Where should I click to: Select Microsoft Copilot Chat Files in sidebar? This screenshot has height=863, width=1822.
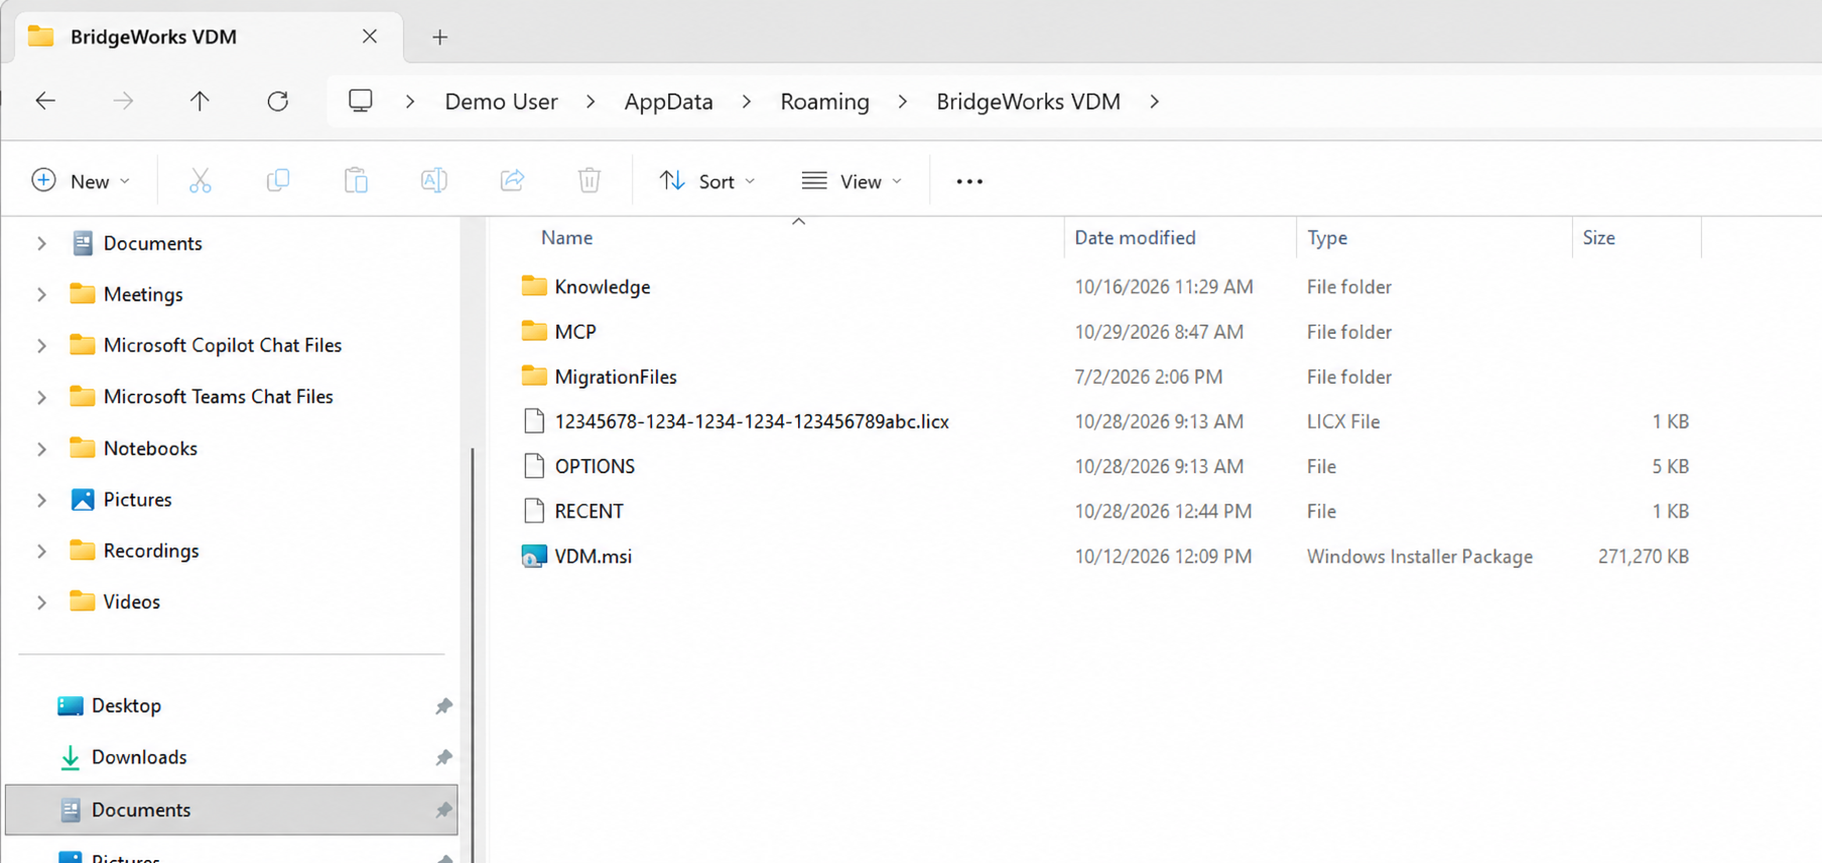click(222, 345)
